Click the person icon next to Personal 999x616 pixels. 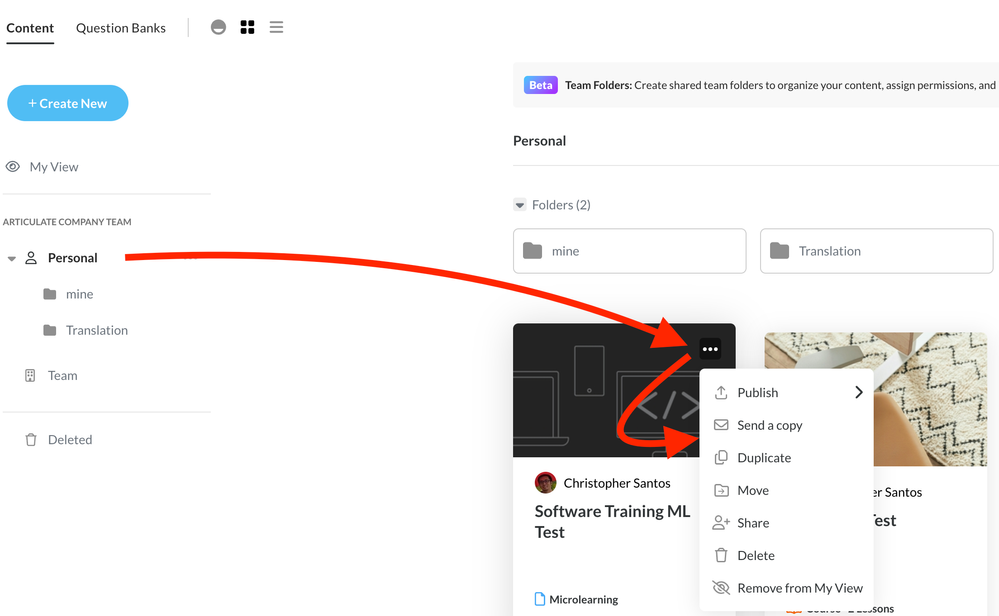[x=31, y=258]
